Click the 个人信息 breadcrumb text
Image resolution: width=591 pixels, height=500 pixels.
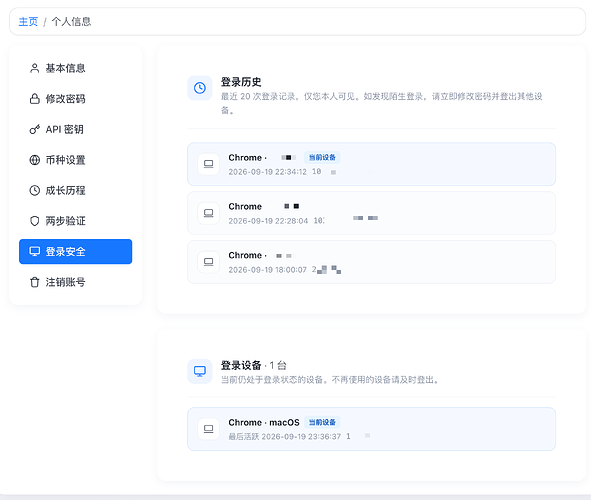click(x=71, y=21)
